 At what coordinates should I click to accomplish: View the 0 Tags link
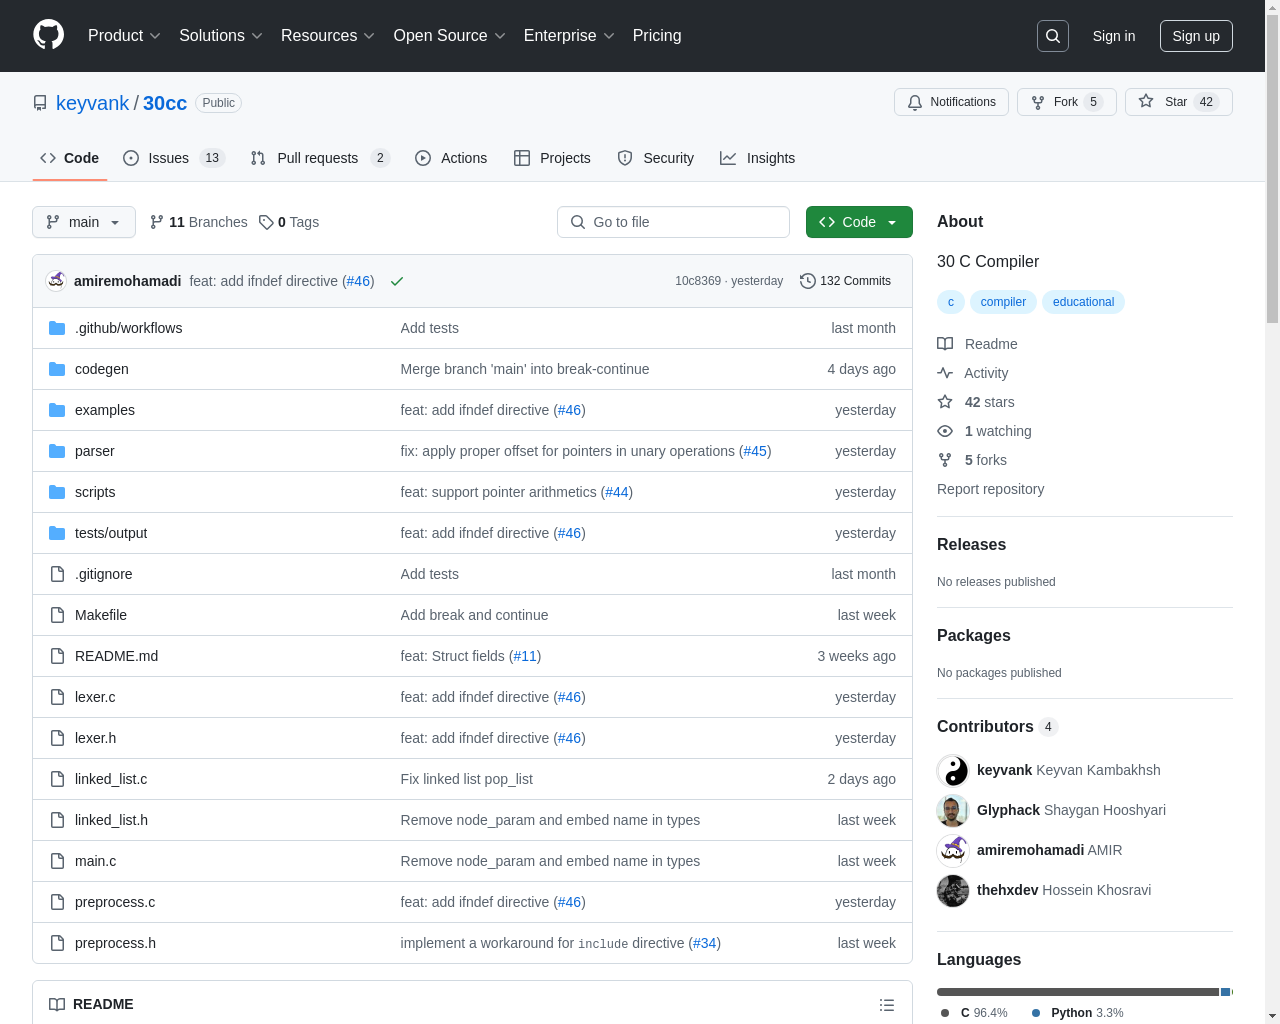289,222
